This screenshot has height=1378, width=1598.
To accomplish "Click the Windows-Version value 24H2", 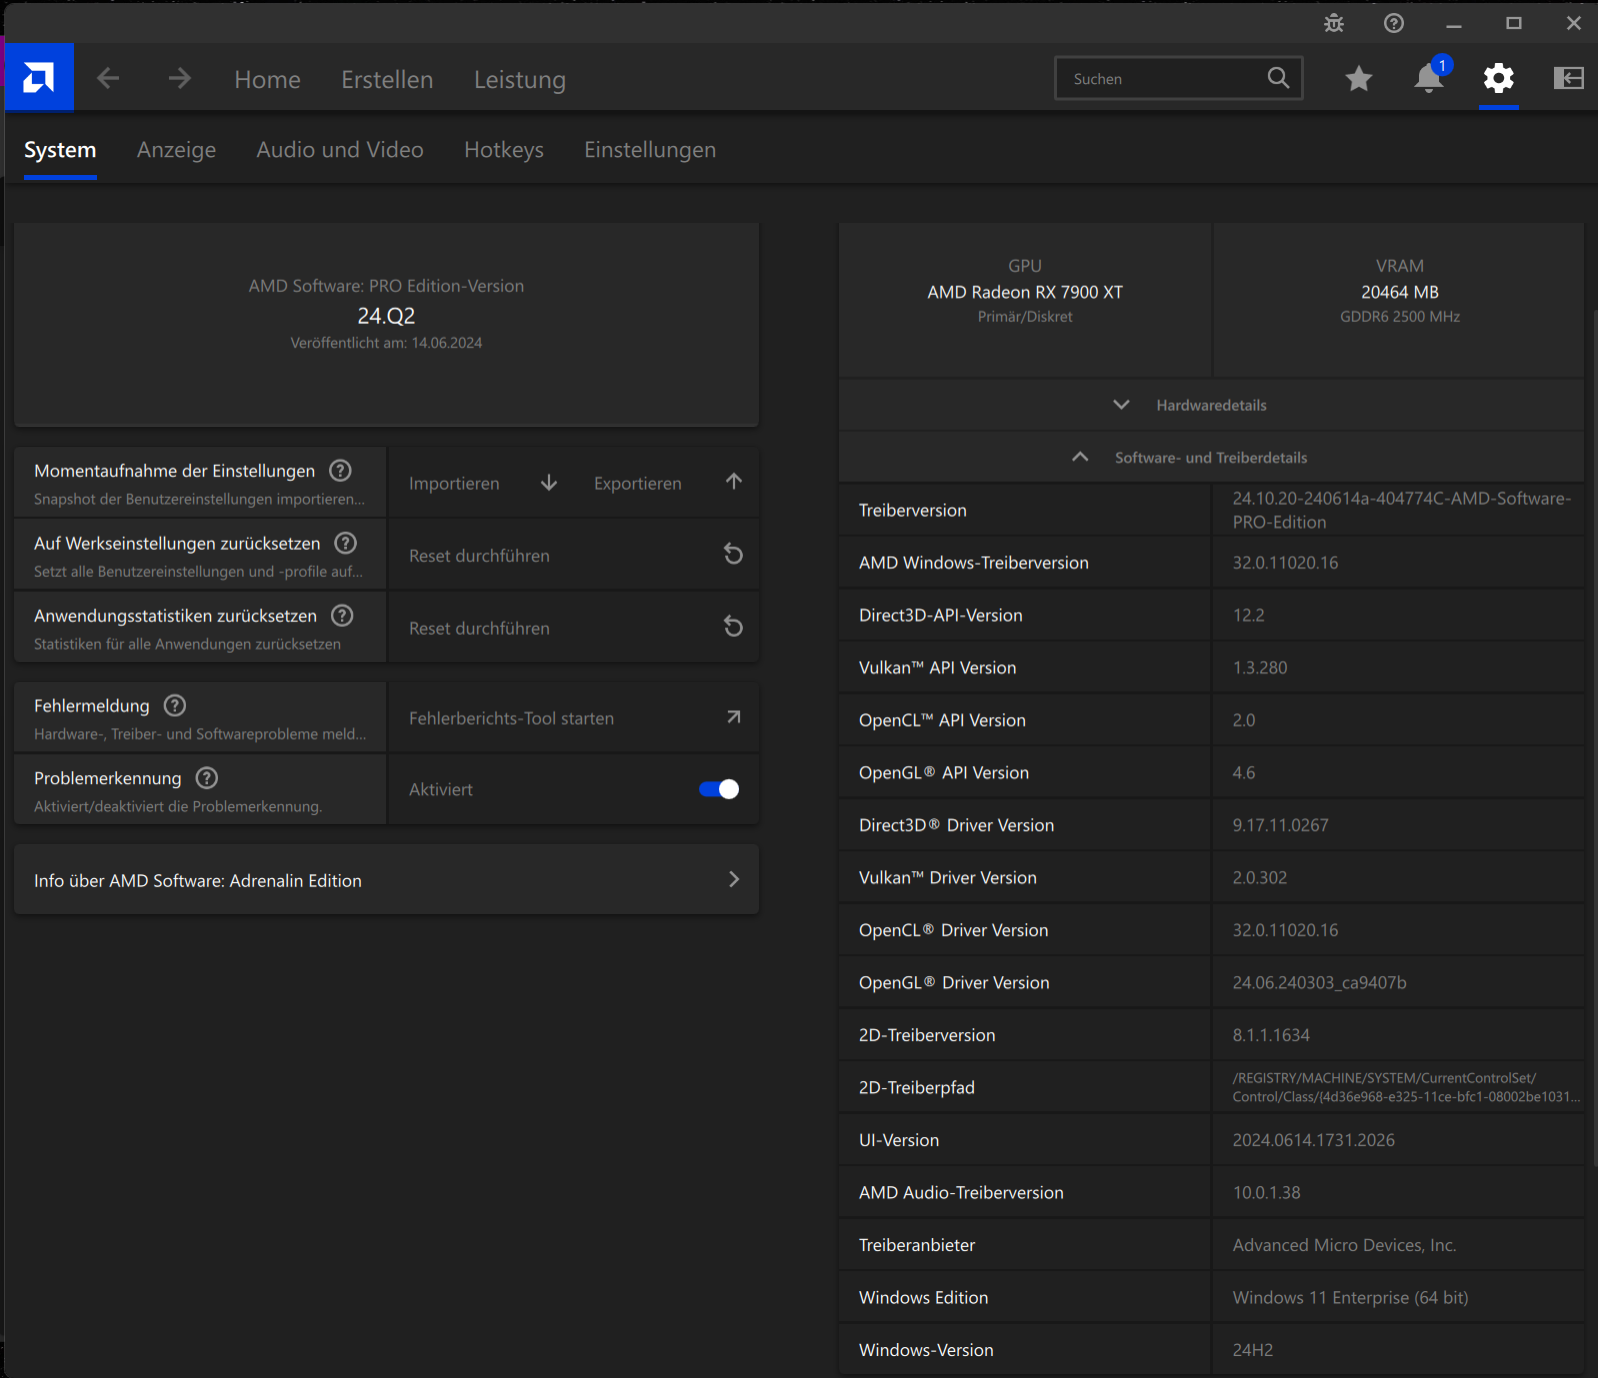I will coord(1253,1350).
